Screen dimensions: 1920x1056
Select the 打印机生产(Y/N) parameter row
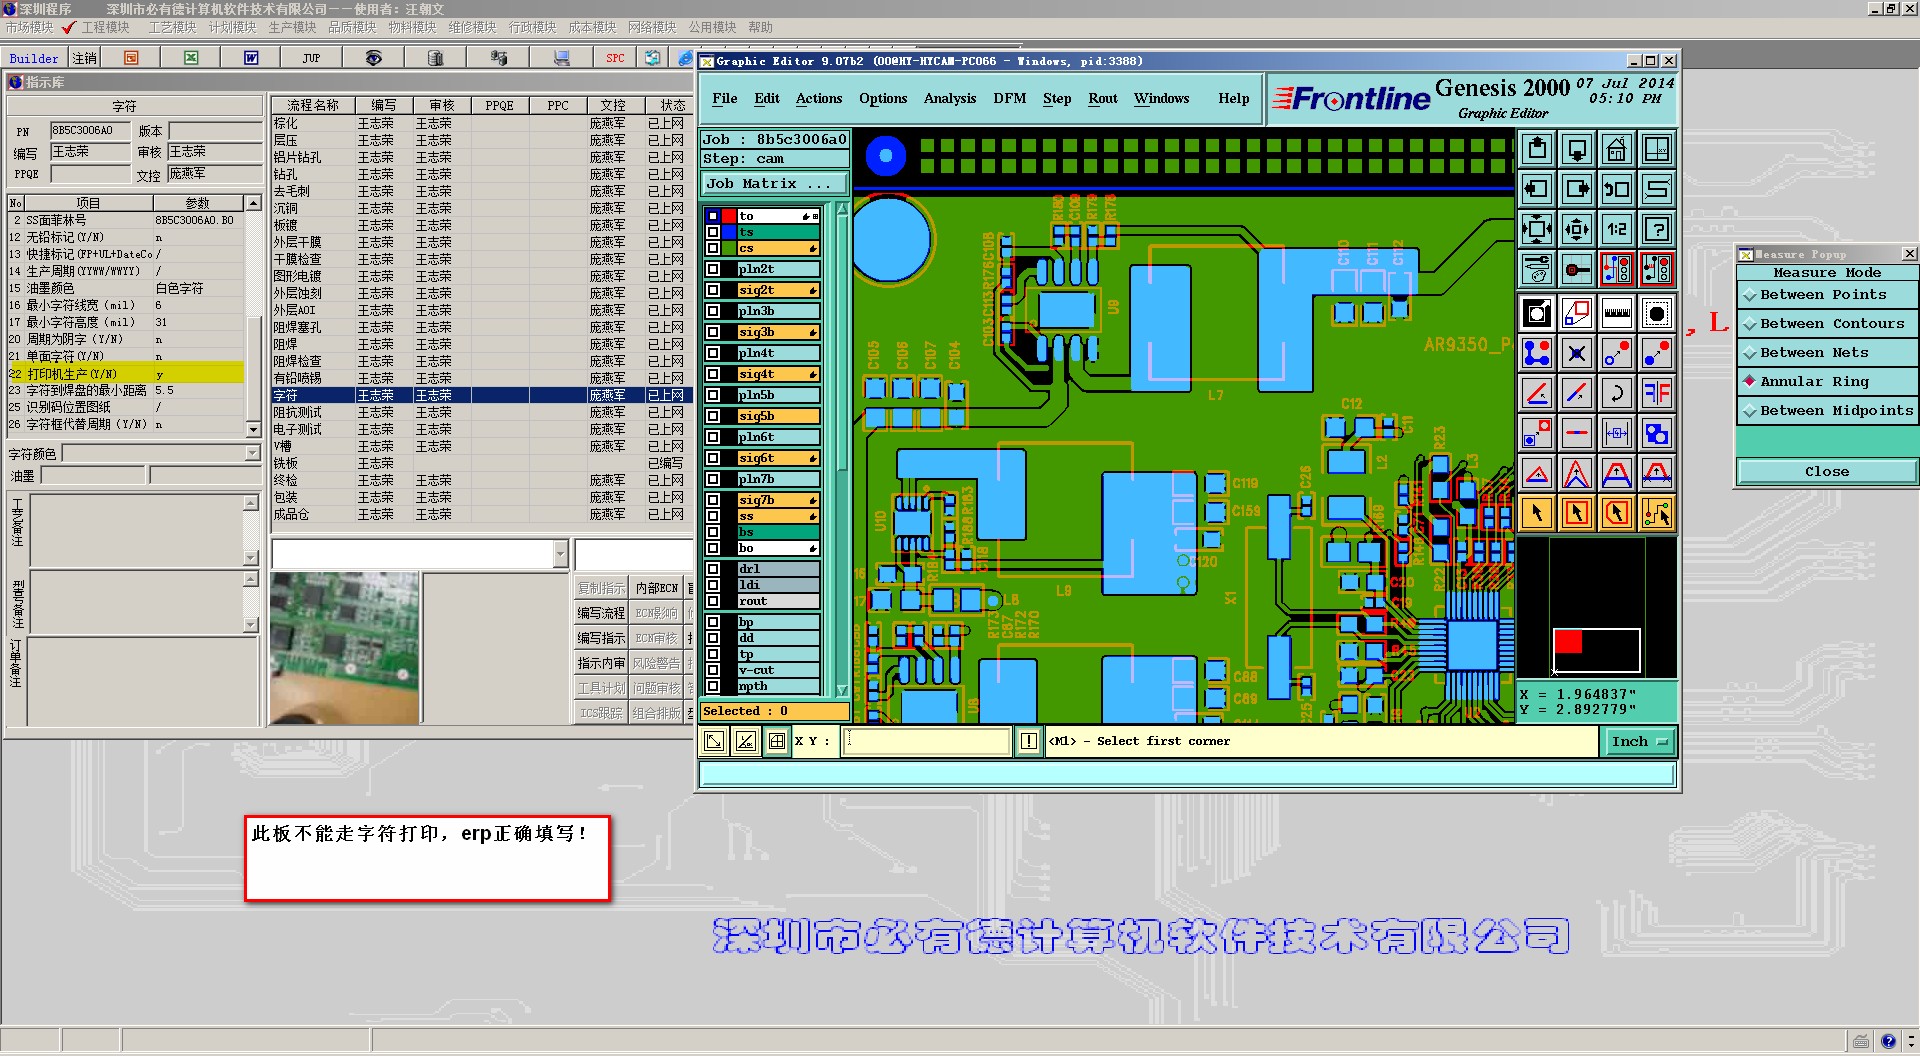pyautogui.click(x=126, y=373)
